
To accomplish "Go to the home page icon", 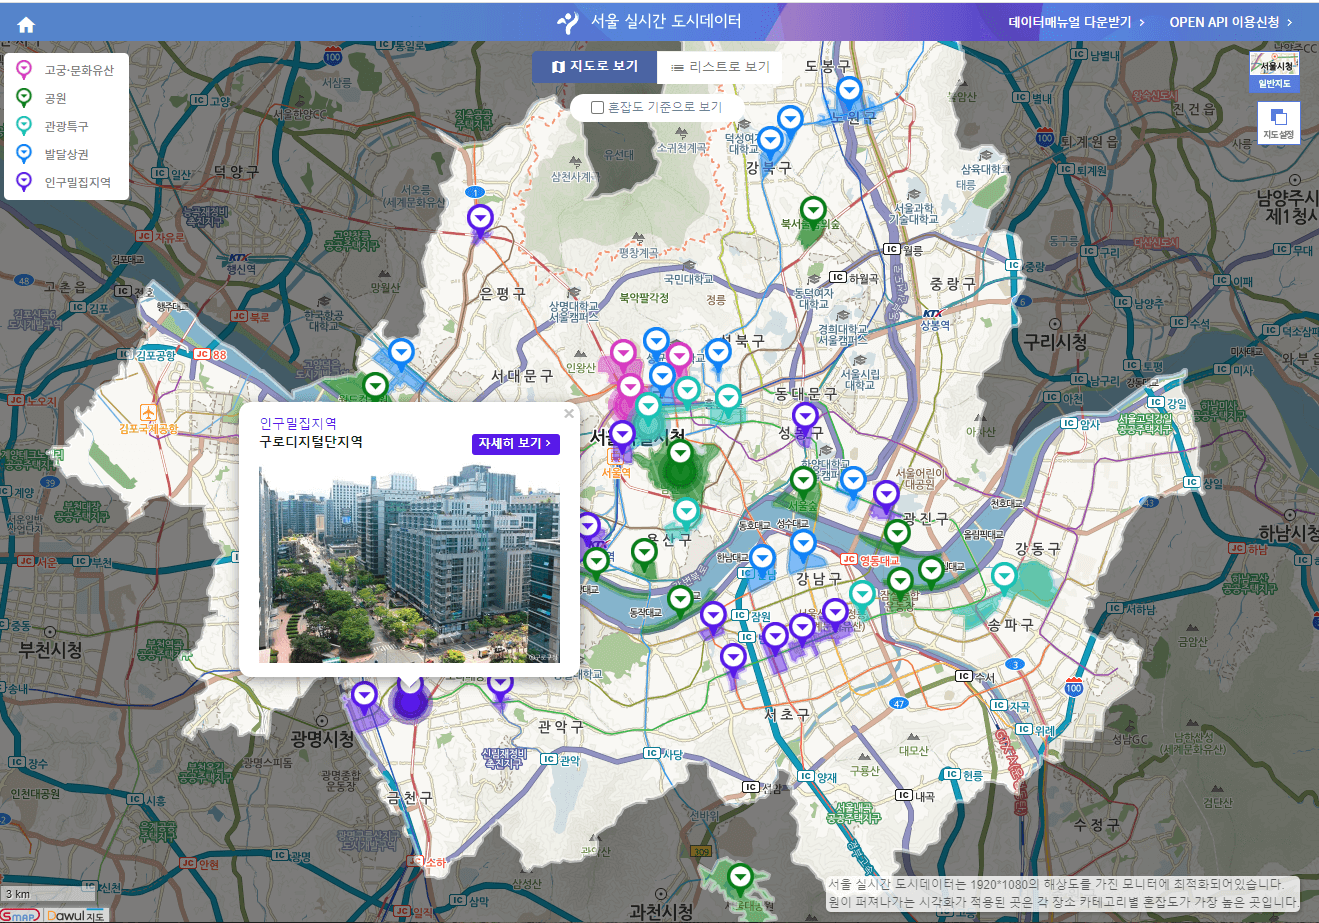I will (x=26, y=25).
